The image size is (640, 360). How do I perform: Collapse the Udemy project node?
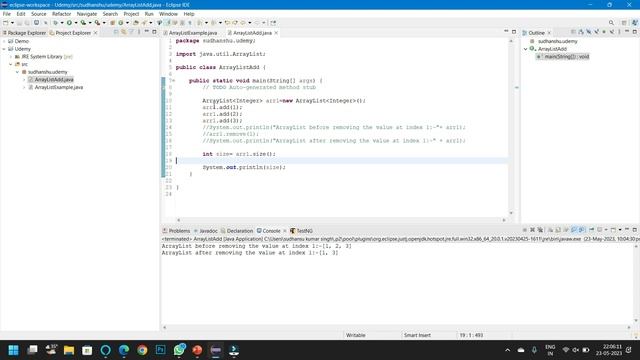coord(4,49)
